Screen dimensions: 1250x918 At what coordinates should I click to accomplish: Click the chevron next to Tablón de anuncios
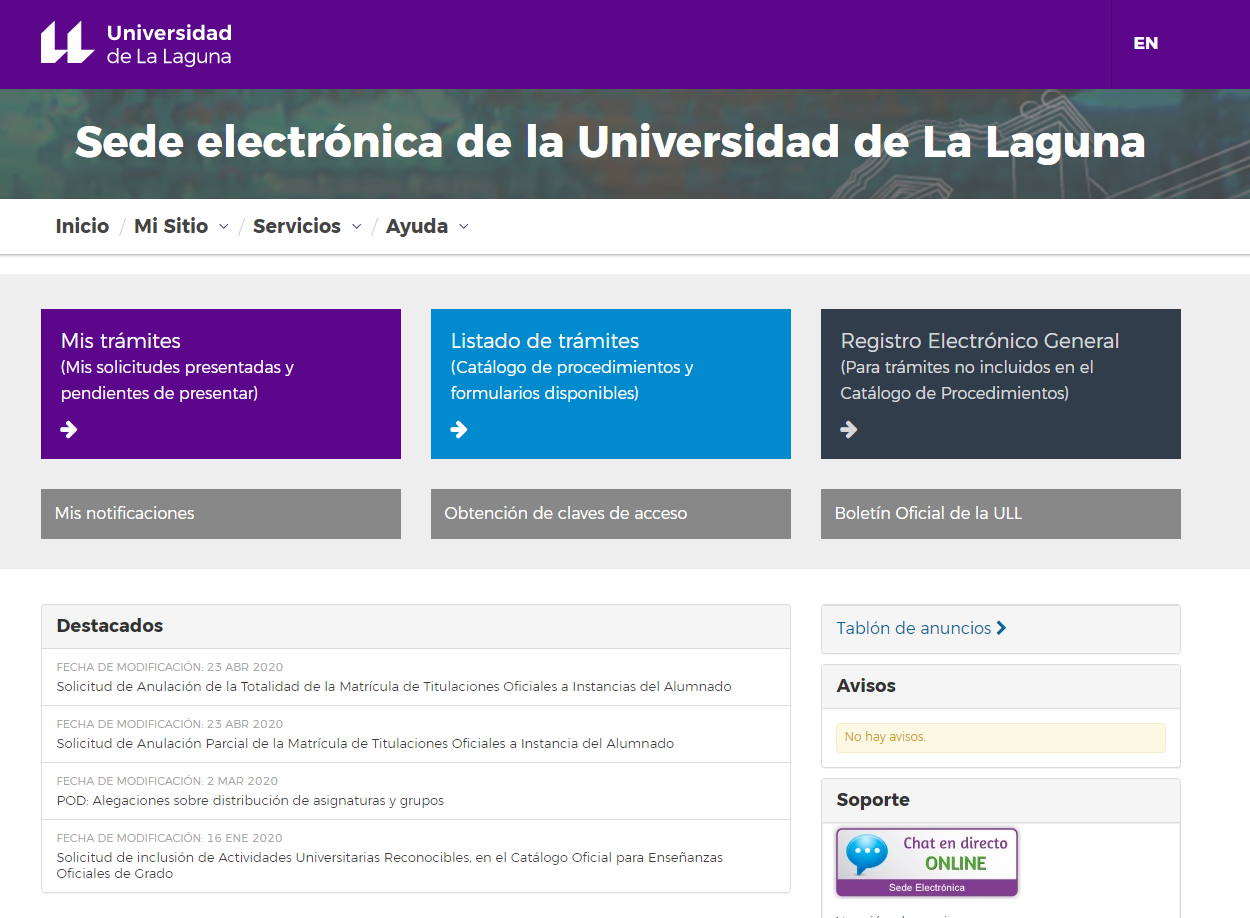[x=1002, y=628]
